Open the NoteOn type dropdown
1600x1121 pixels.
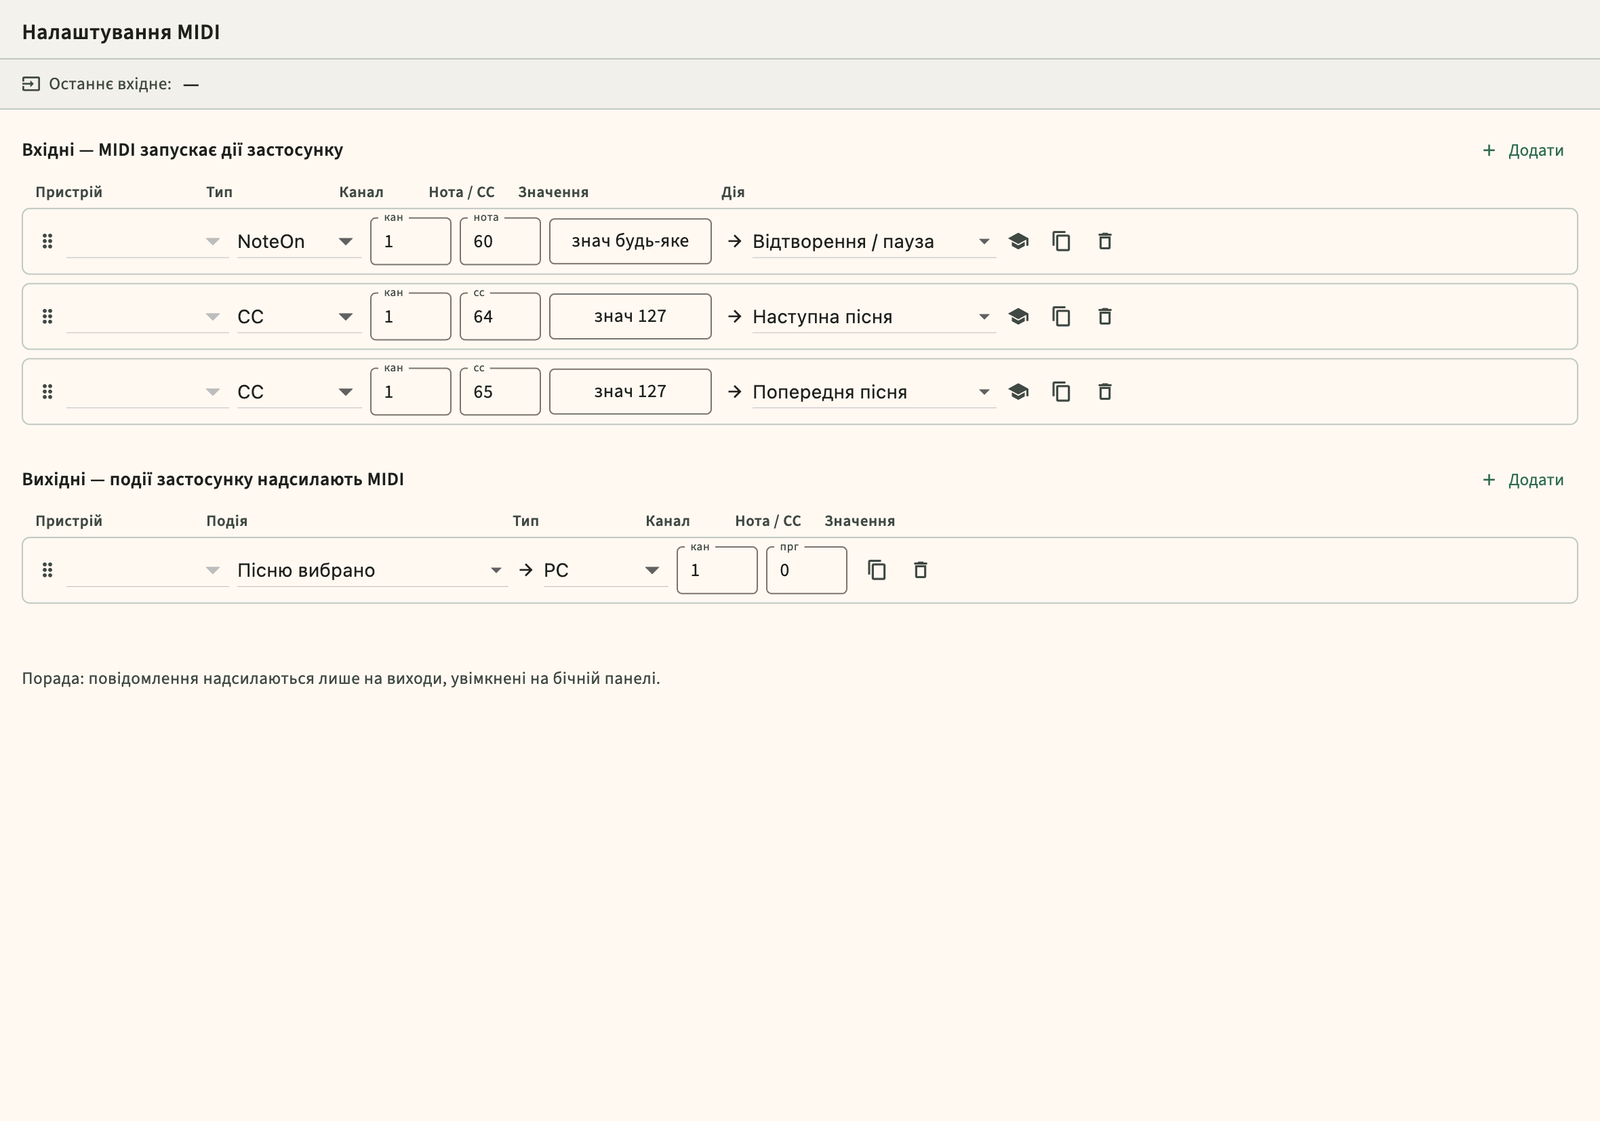[x=299, y=241]
